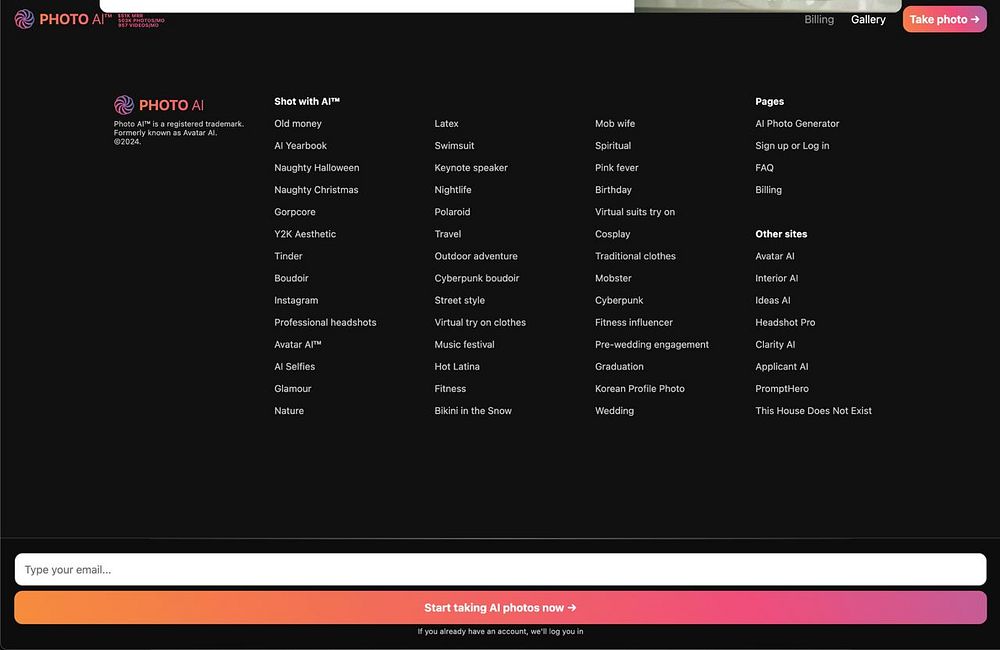Image resolution: width=1000 pixels, height=650 pixels.
Task: Open the Fitness link
Action: point(450,388)
